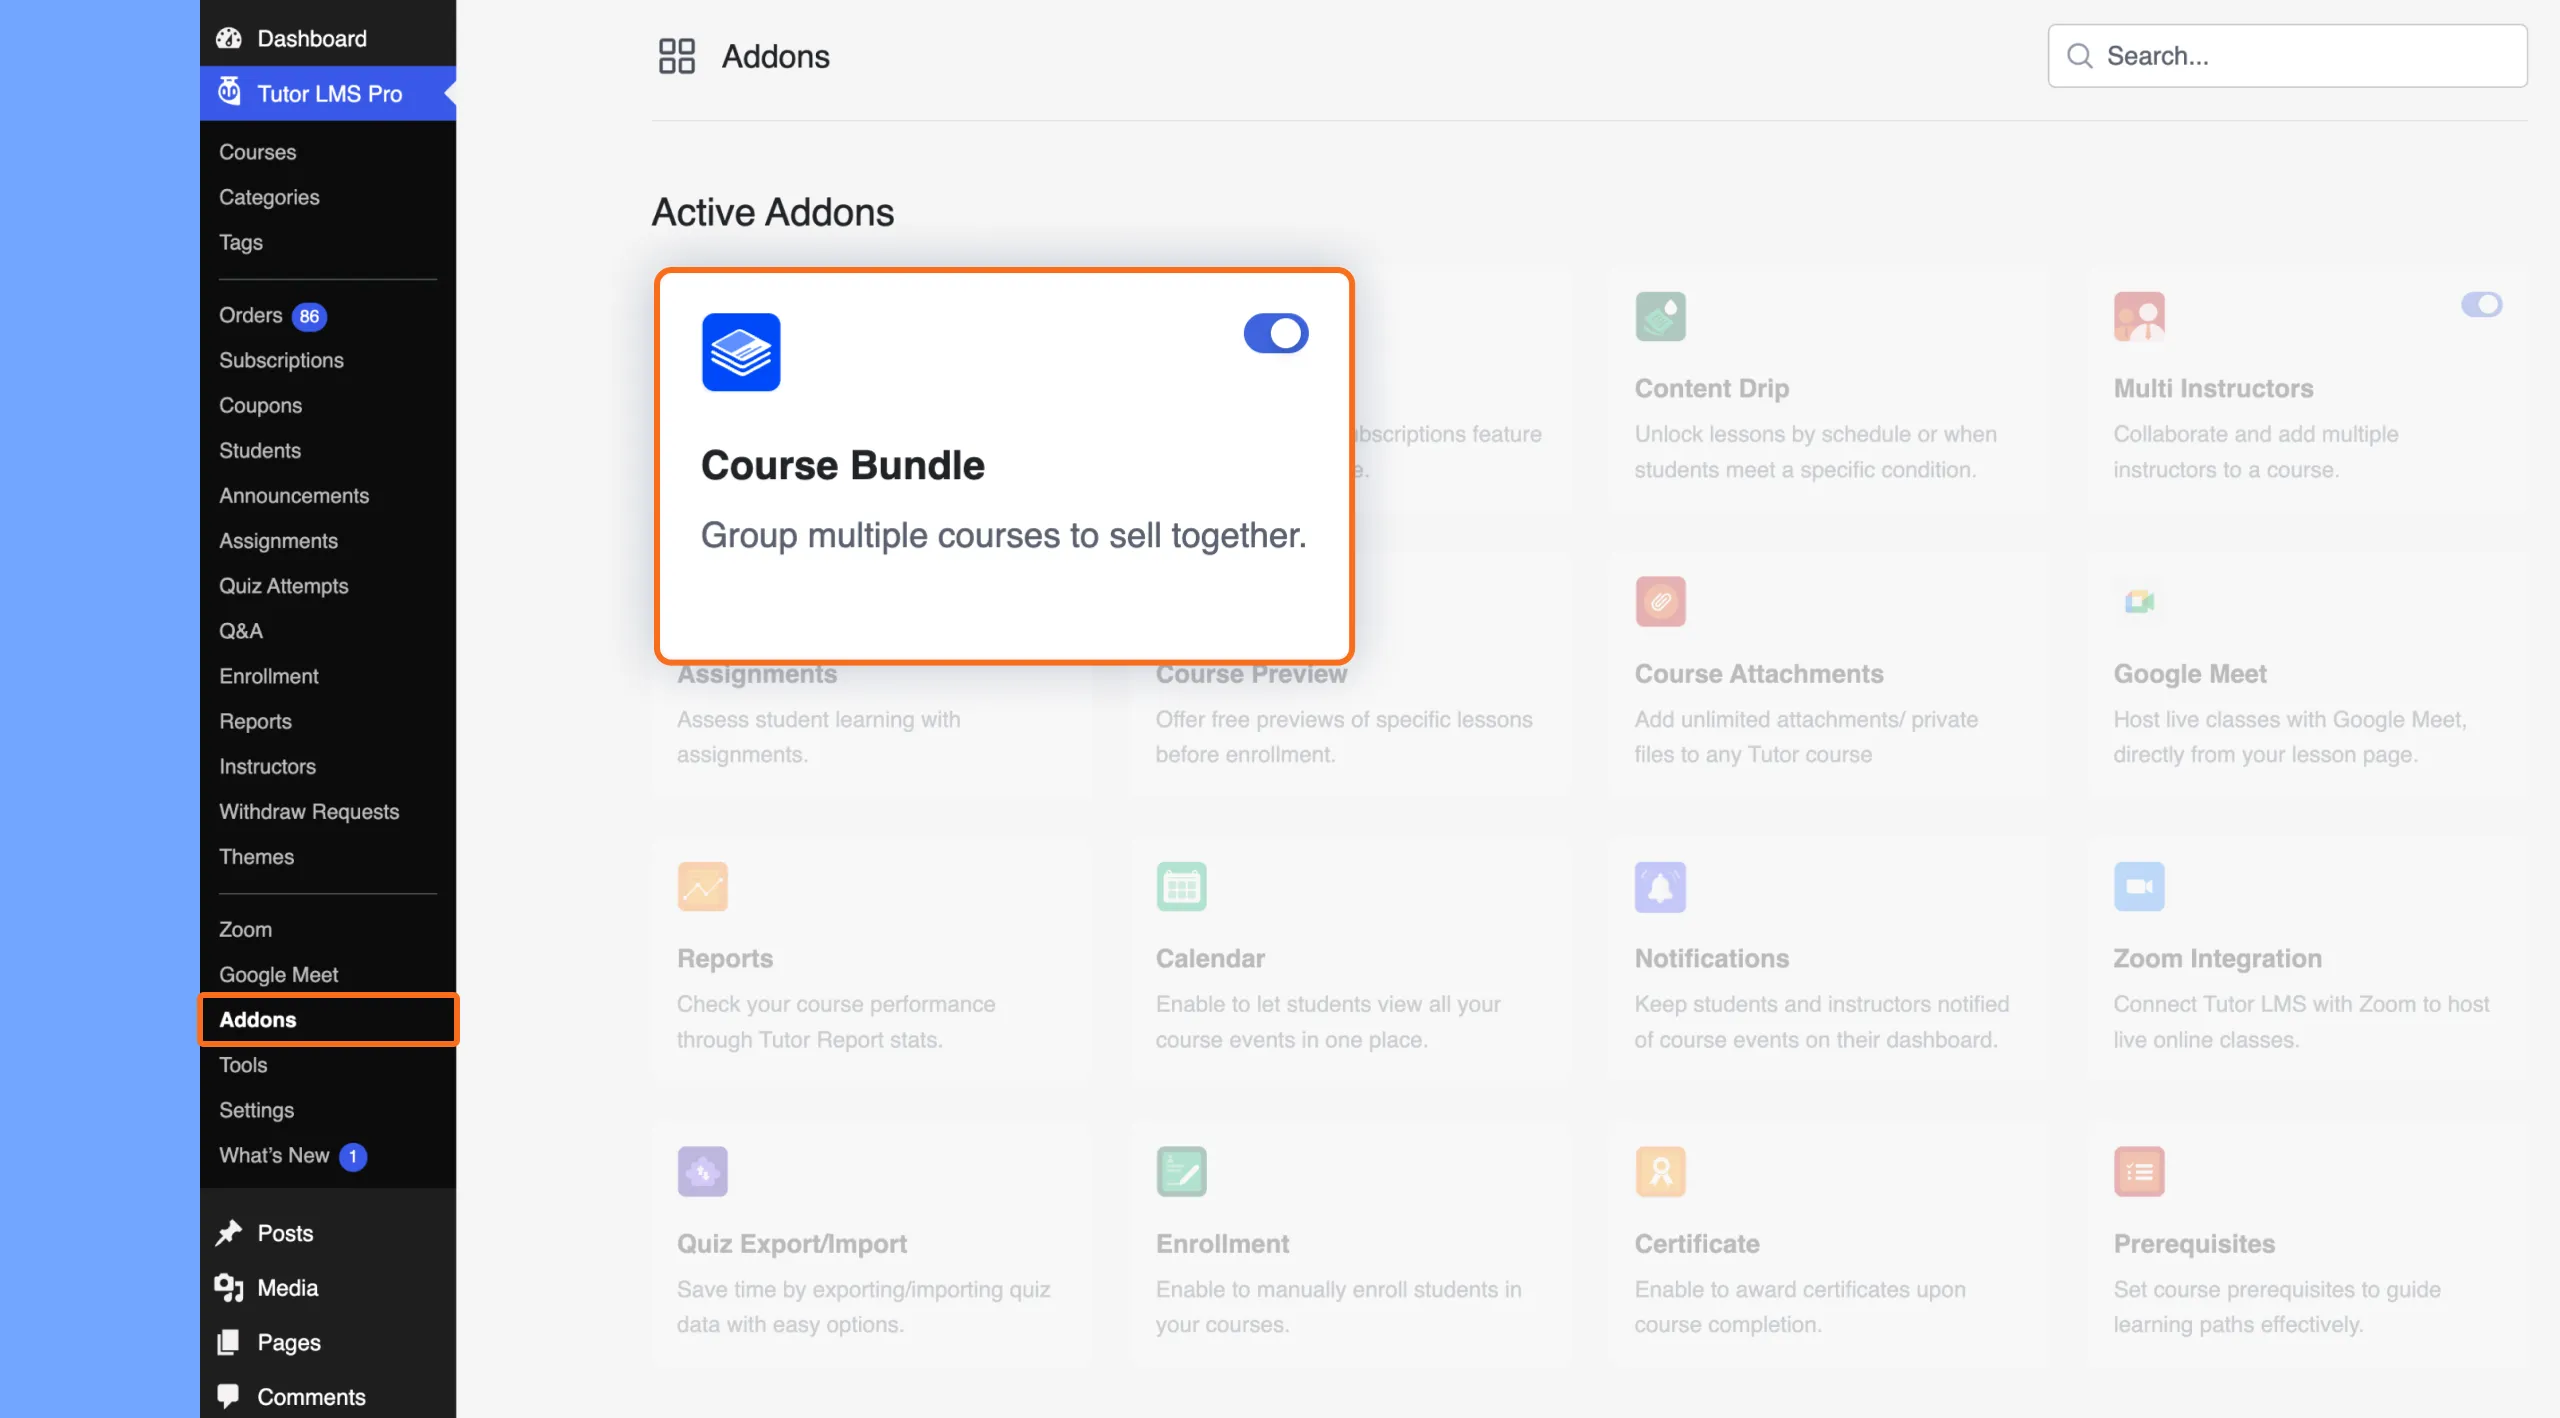This screenshot has height=1418, width=2560.
Task: Focus the Search addons input field
Action: click(2287, 56)
